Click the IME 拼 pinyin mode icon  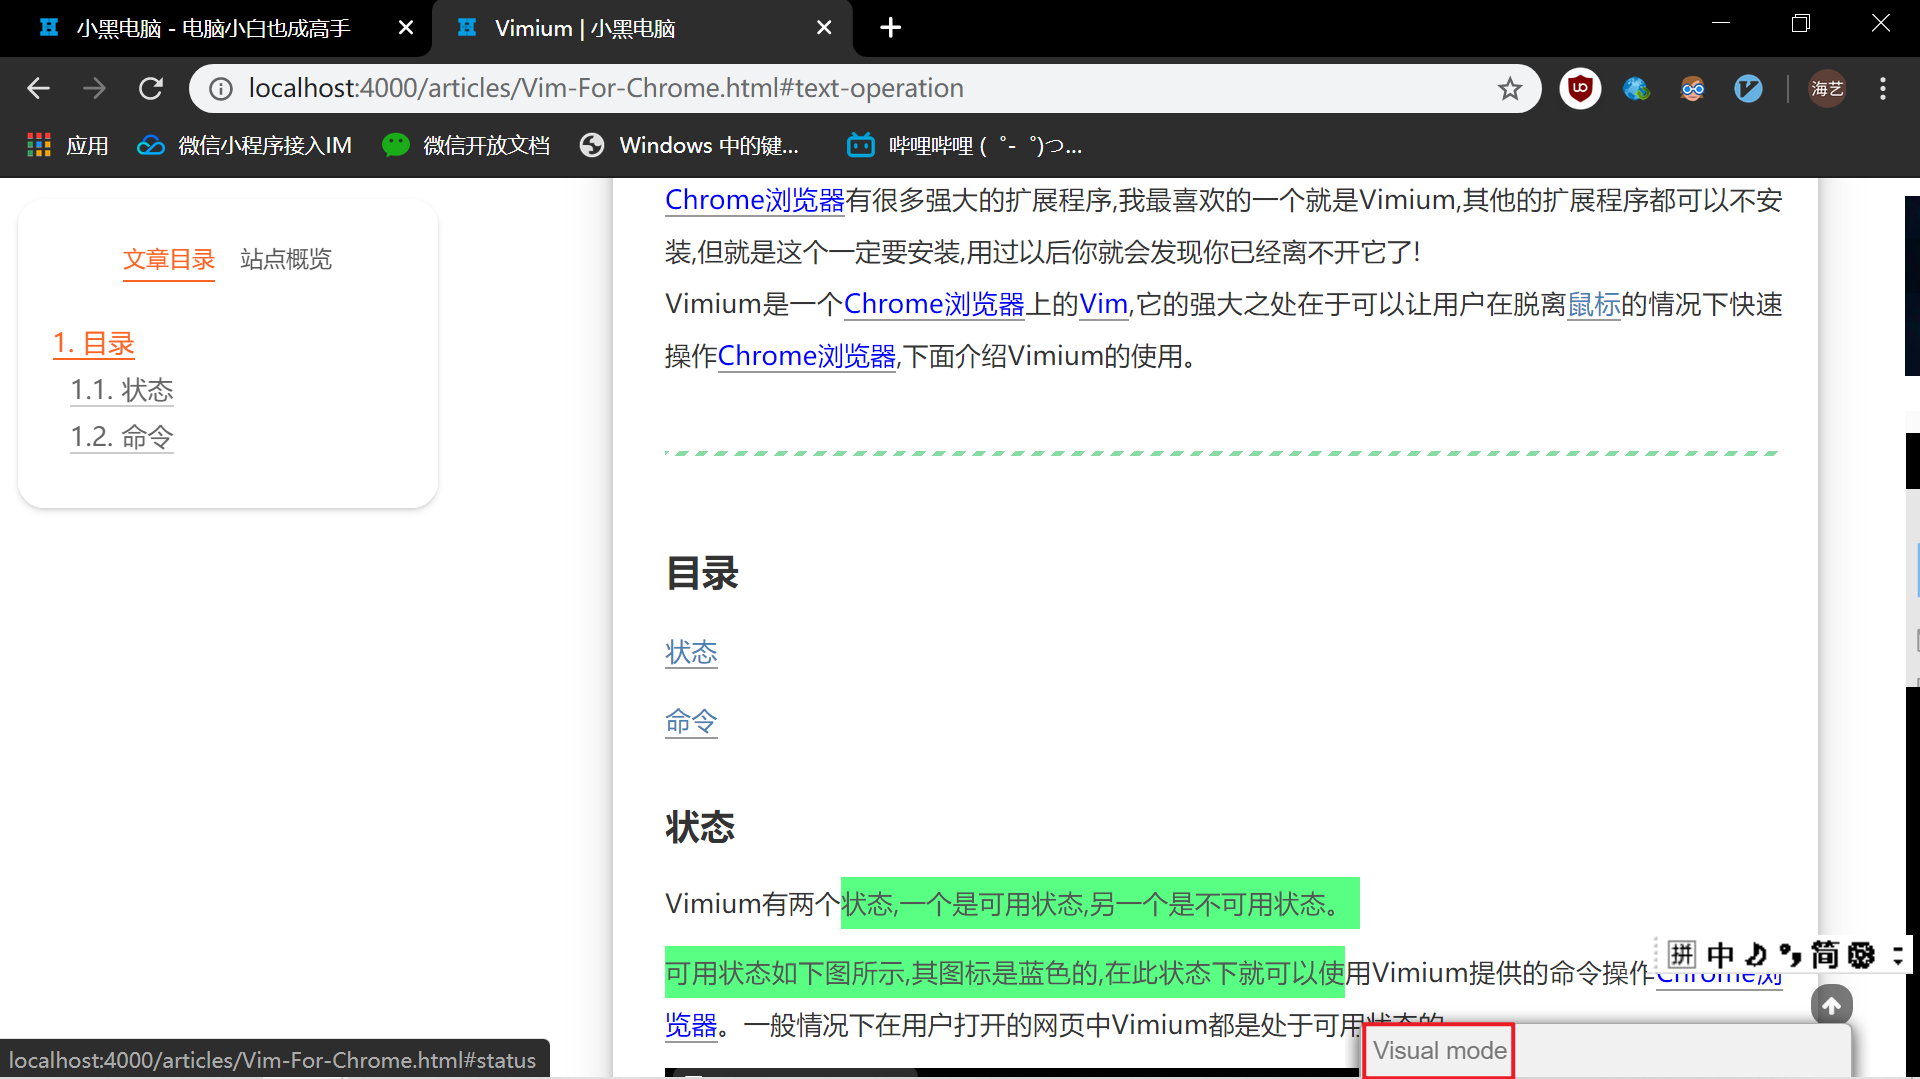tap(1682, 954)
